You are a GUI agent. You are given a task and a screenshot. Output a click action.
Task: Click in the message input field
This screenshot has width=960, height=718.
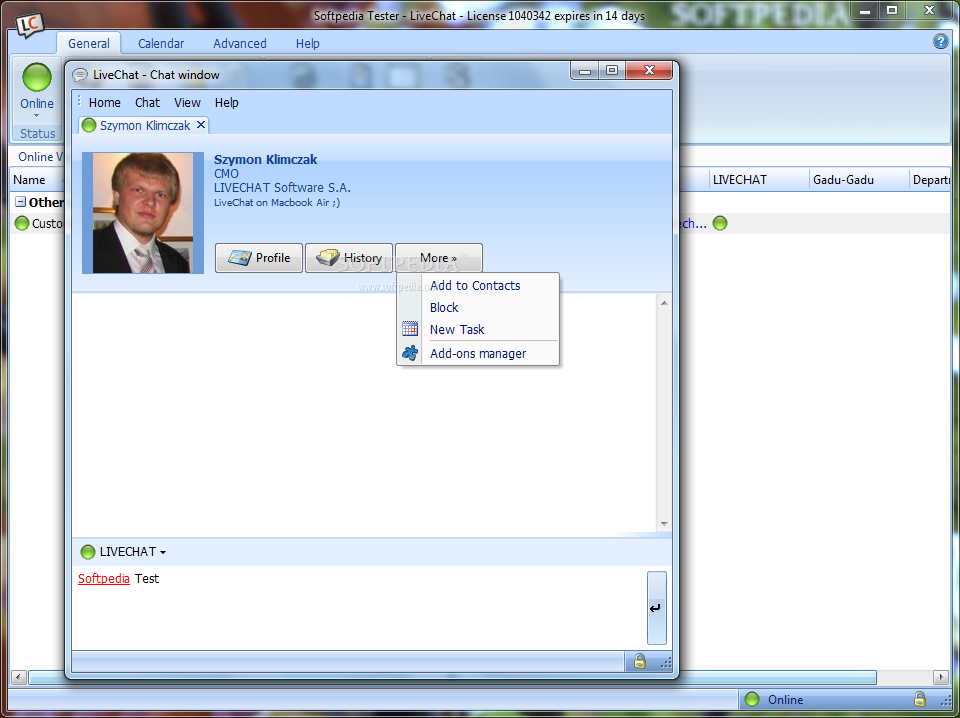click(359, 608)
